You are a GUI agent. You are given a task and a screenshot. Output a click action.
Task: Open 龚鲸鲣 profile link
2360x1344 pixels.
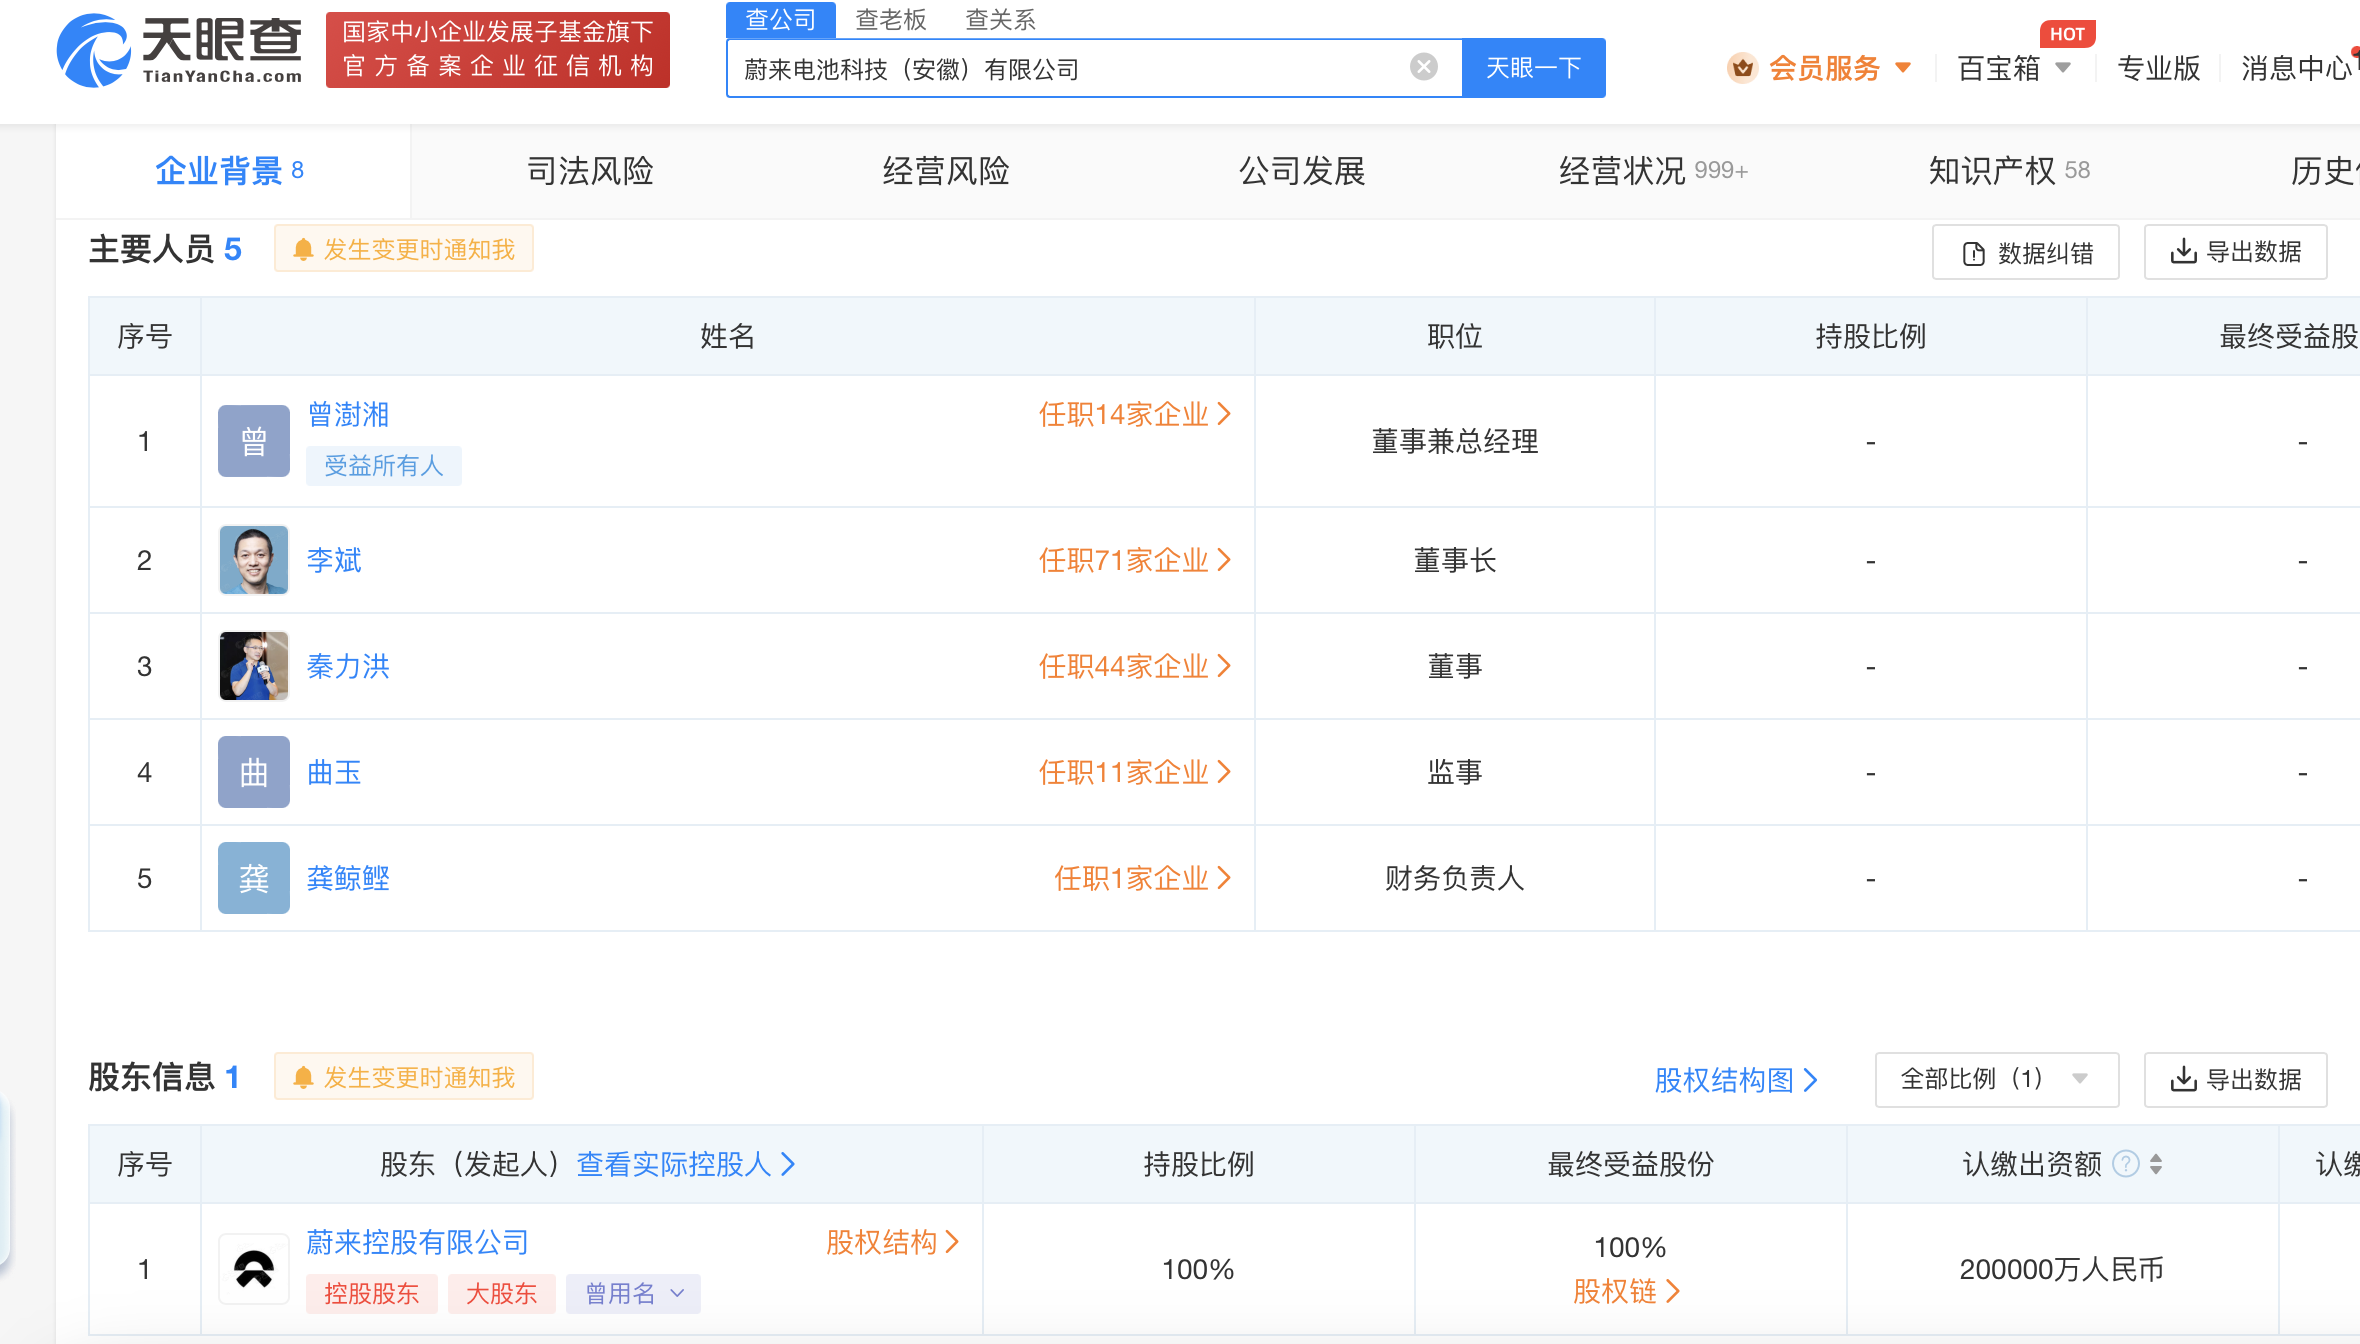tap(348, 878)
